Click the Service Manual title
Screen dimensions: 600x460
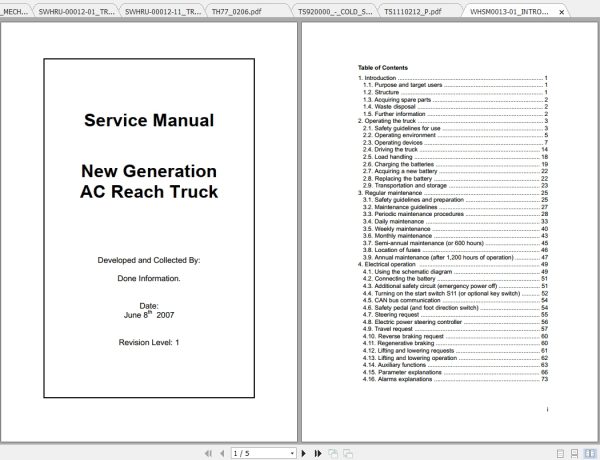(x=149, y=120)
